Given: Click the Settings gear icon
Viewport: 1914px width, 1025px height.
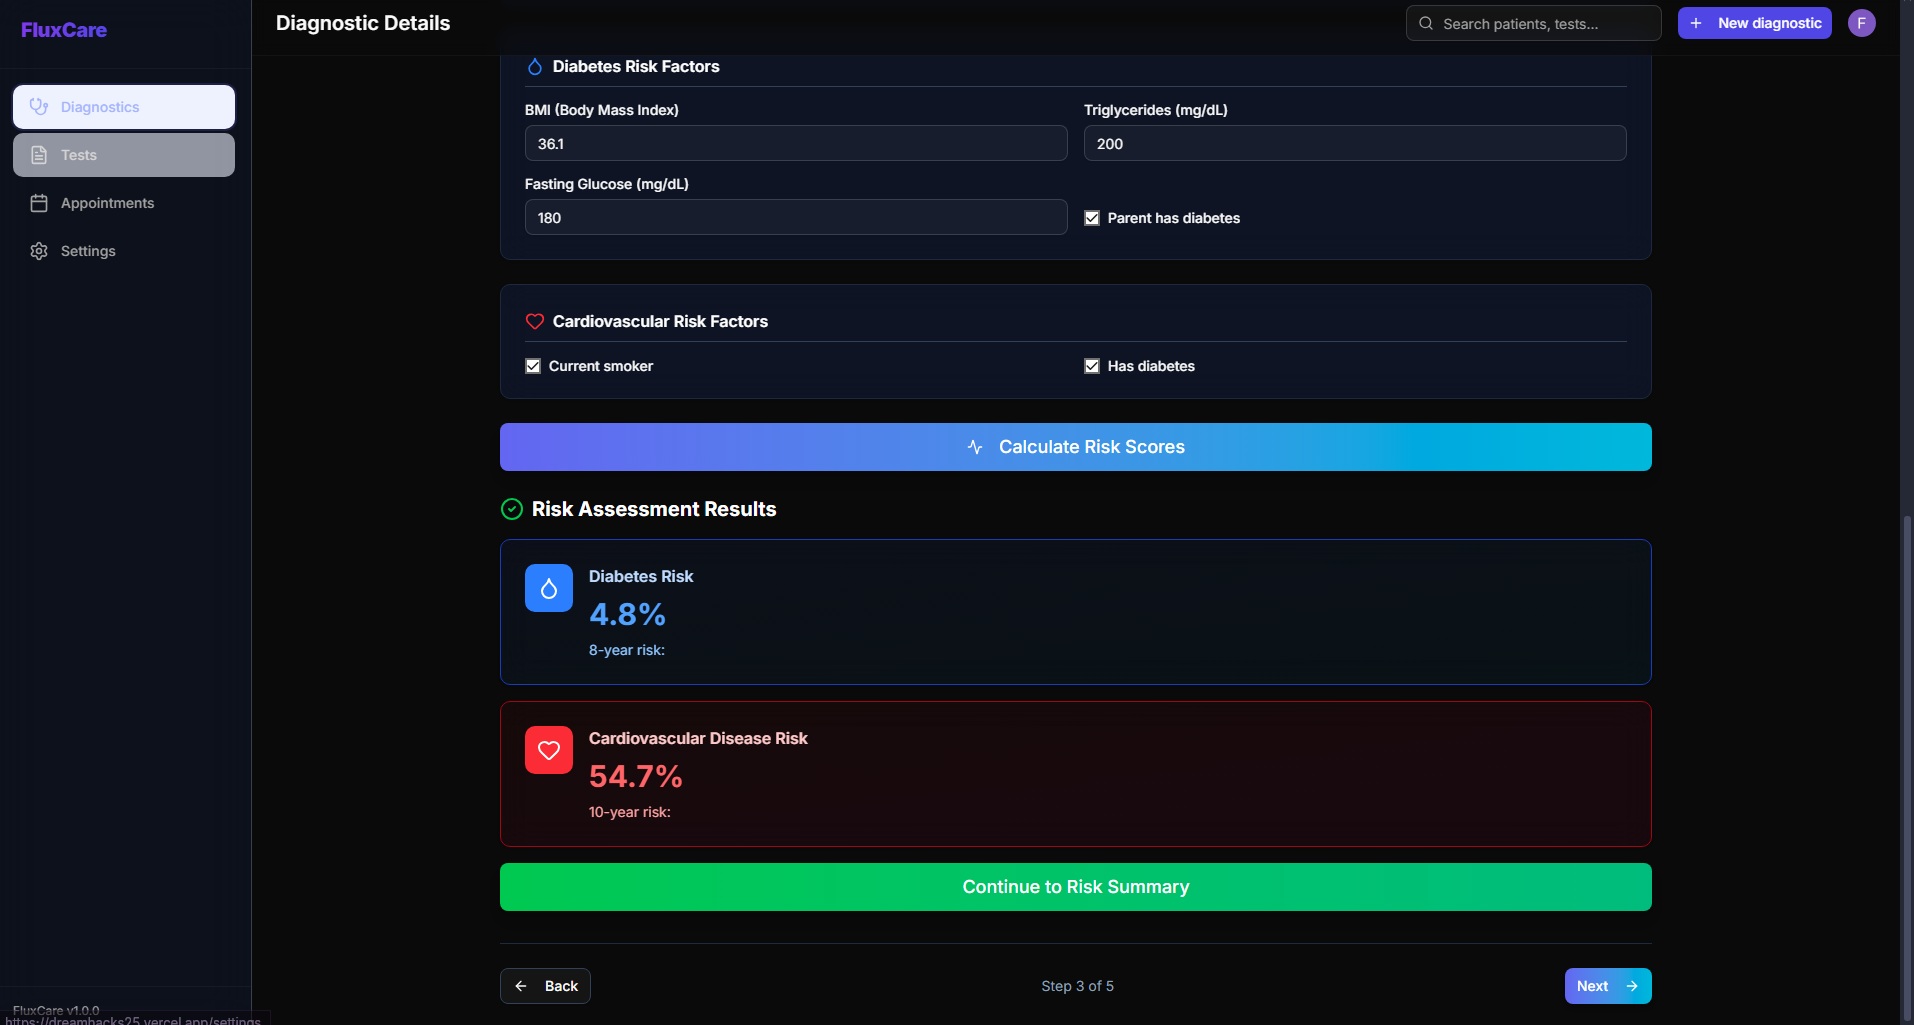Looking at the screenshot, I should point(39,251).
